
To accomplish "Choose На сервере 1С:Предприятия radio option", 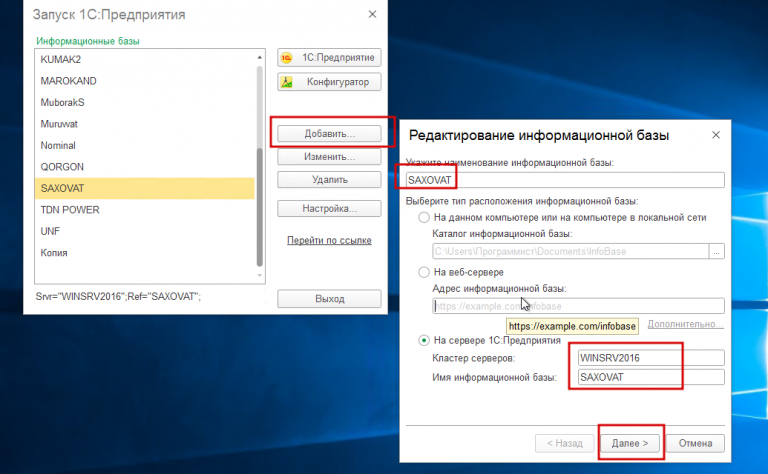I will tap(424, 340).
